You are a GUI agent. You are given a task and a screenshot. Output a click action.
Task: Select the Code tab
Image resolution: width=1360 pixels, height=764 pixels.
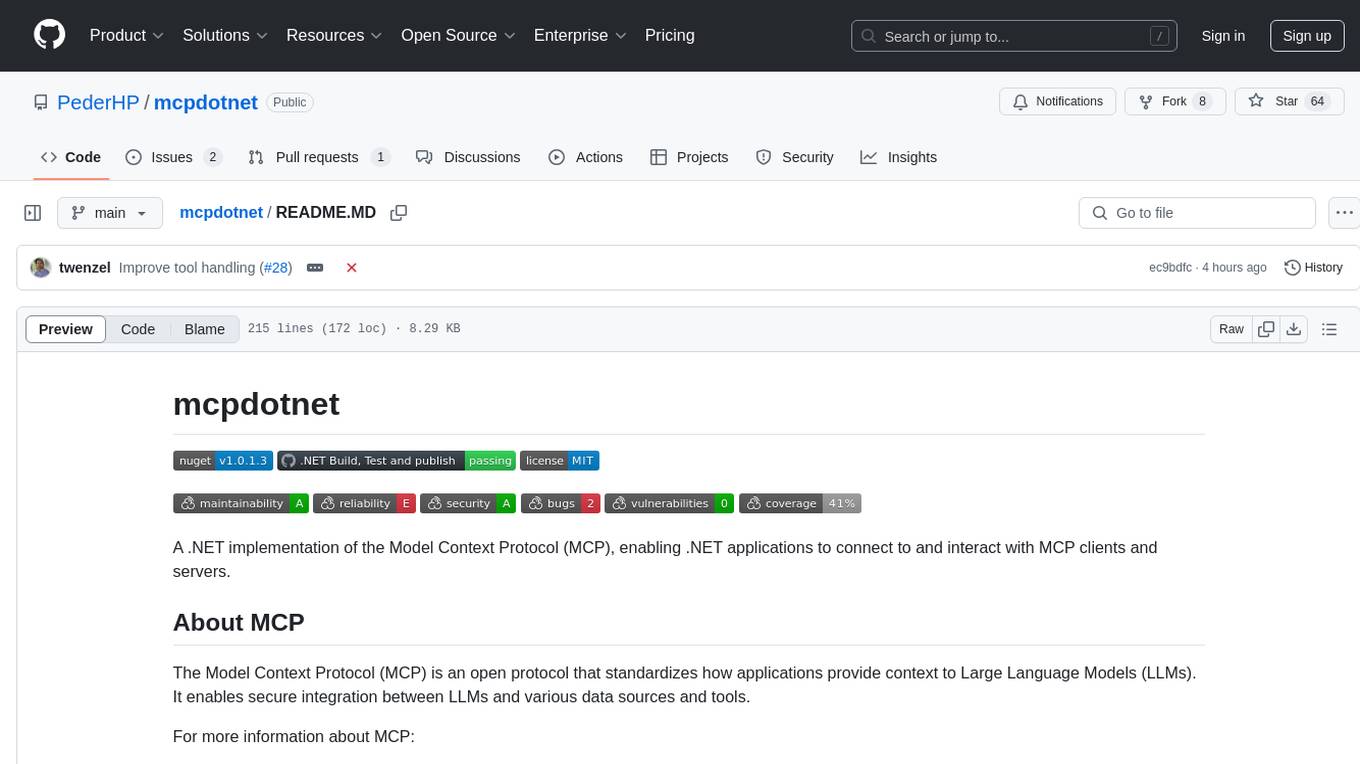[70, 157]
